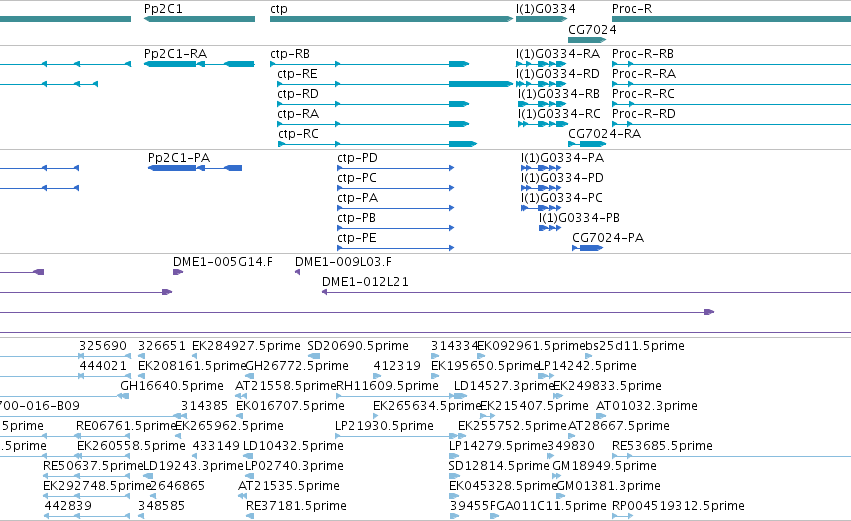Click the l(1)G0334-PD protein label
The width and height of the screenshot is (851, 521).
pos(562,178)
